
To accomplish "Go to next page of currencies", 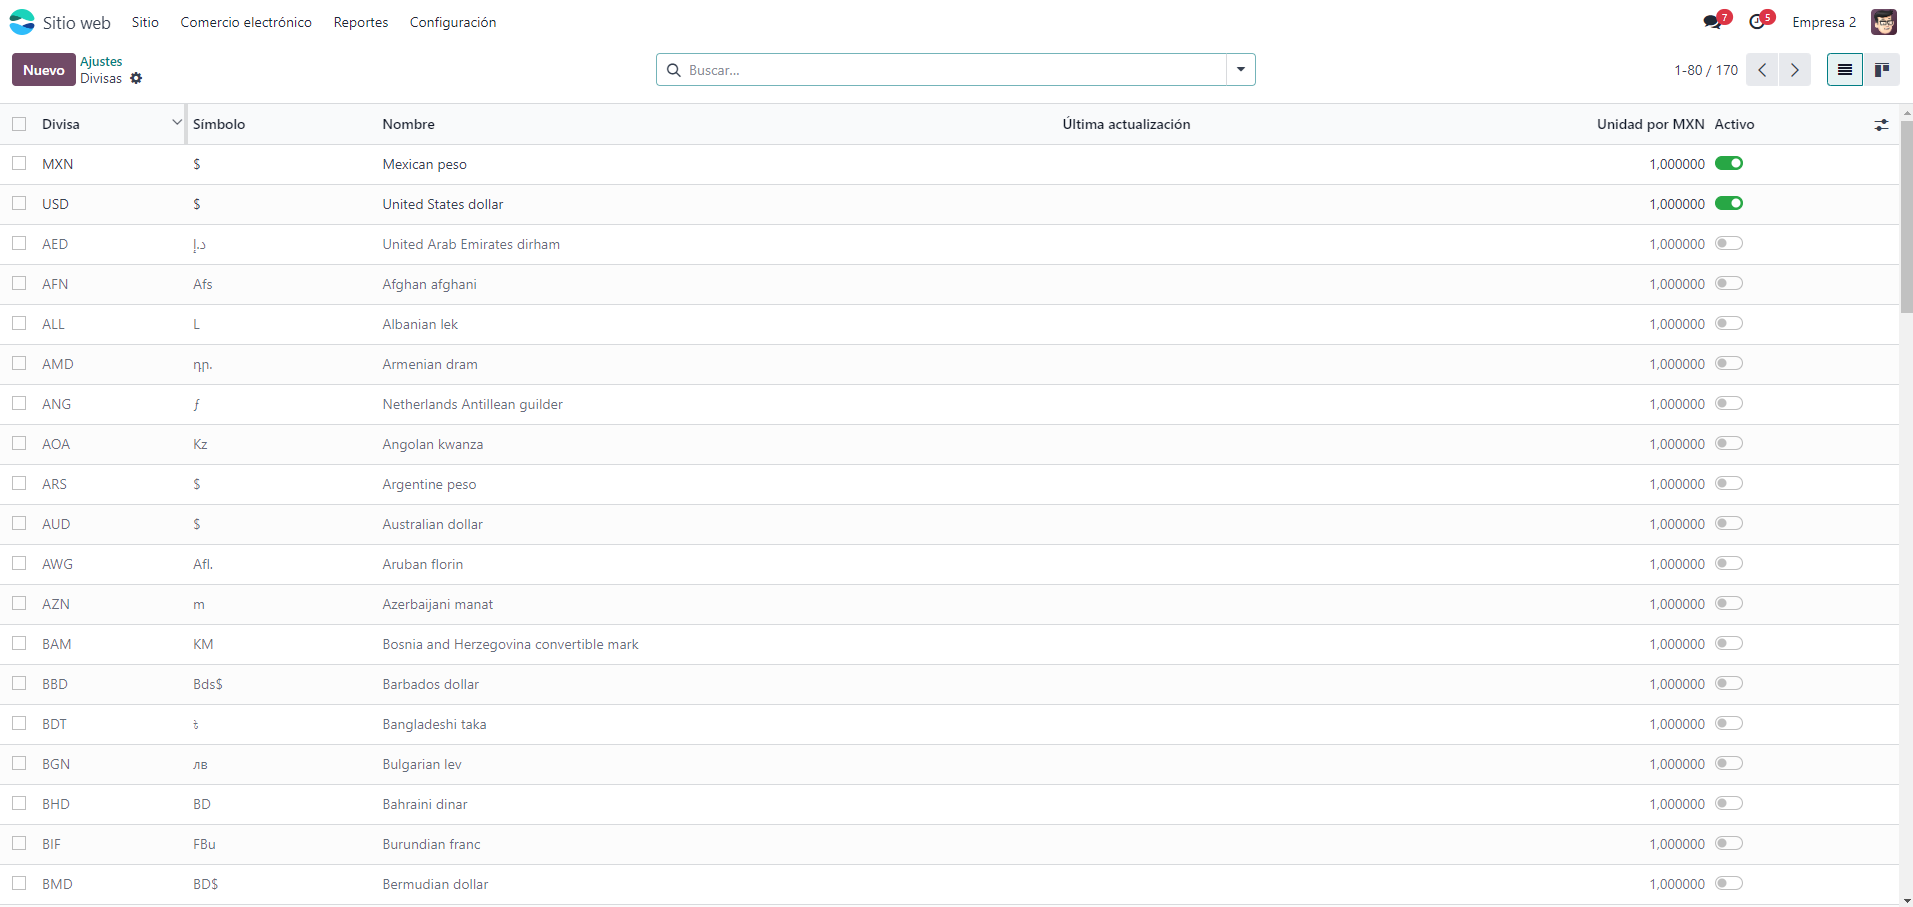I will point(1795,70).
